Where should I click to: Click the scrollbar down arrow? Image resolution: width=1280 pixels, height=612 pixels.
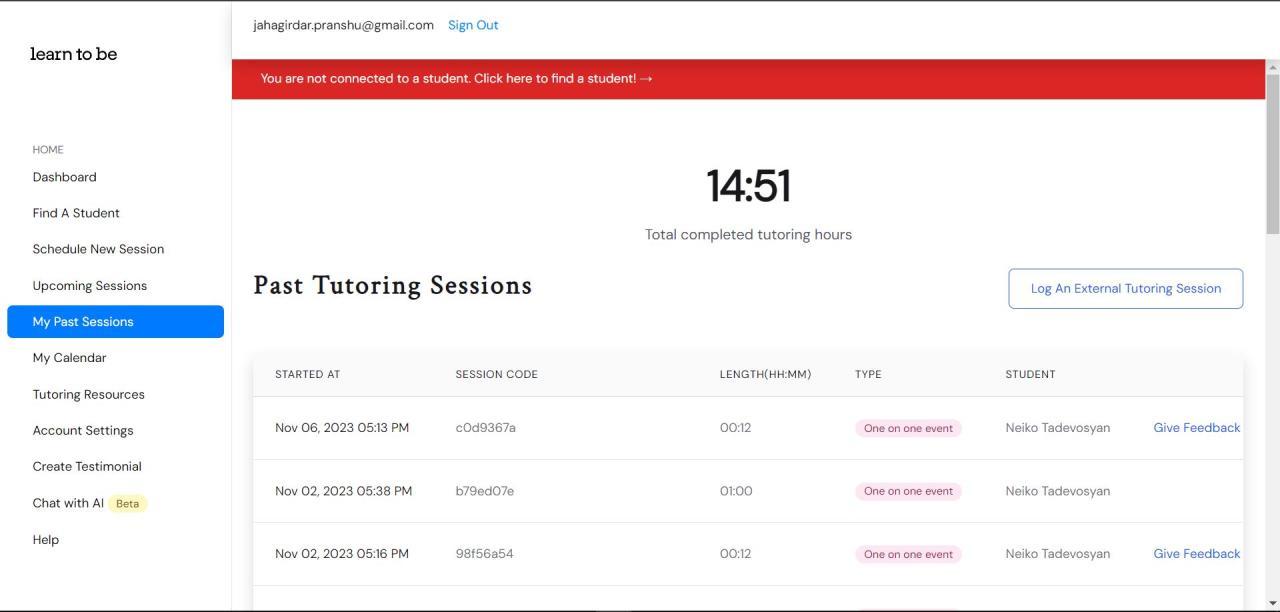[1272, 604]
